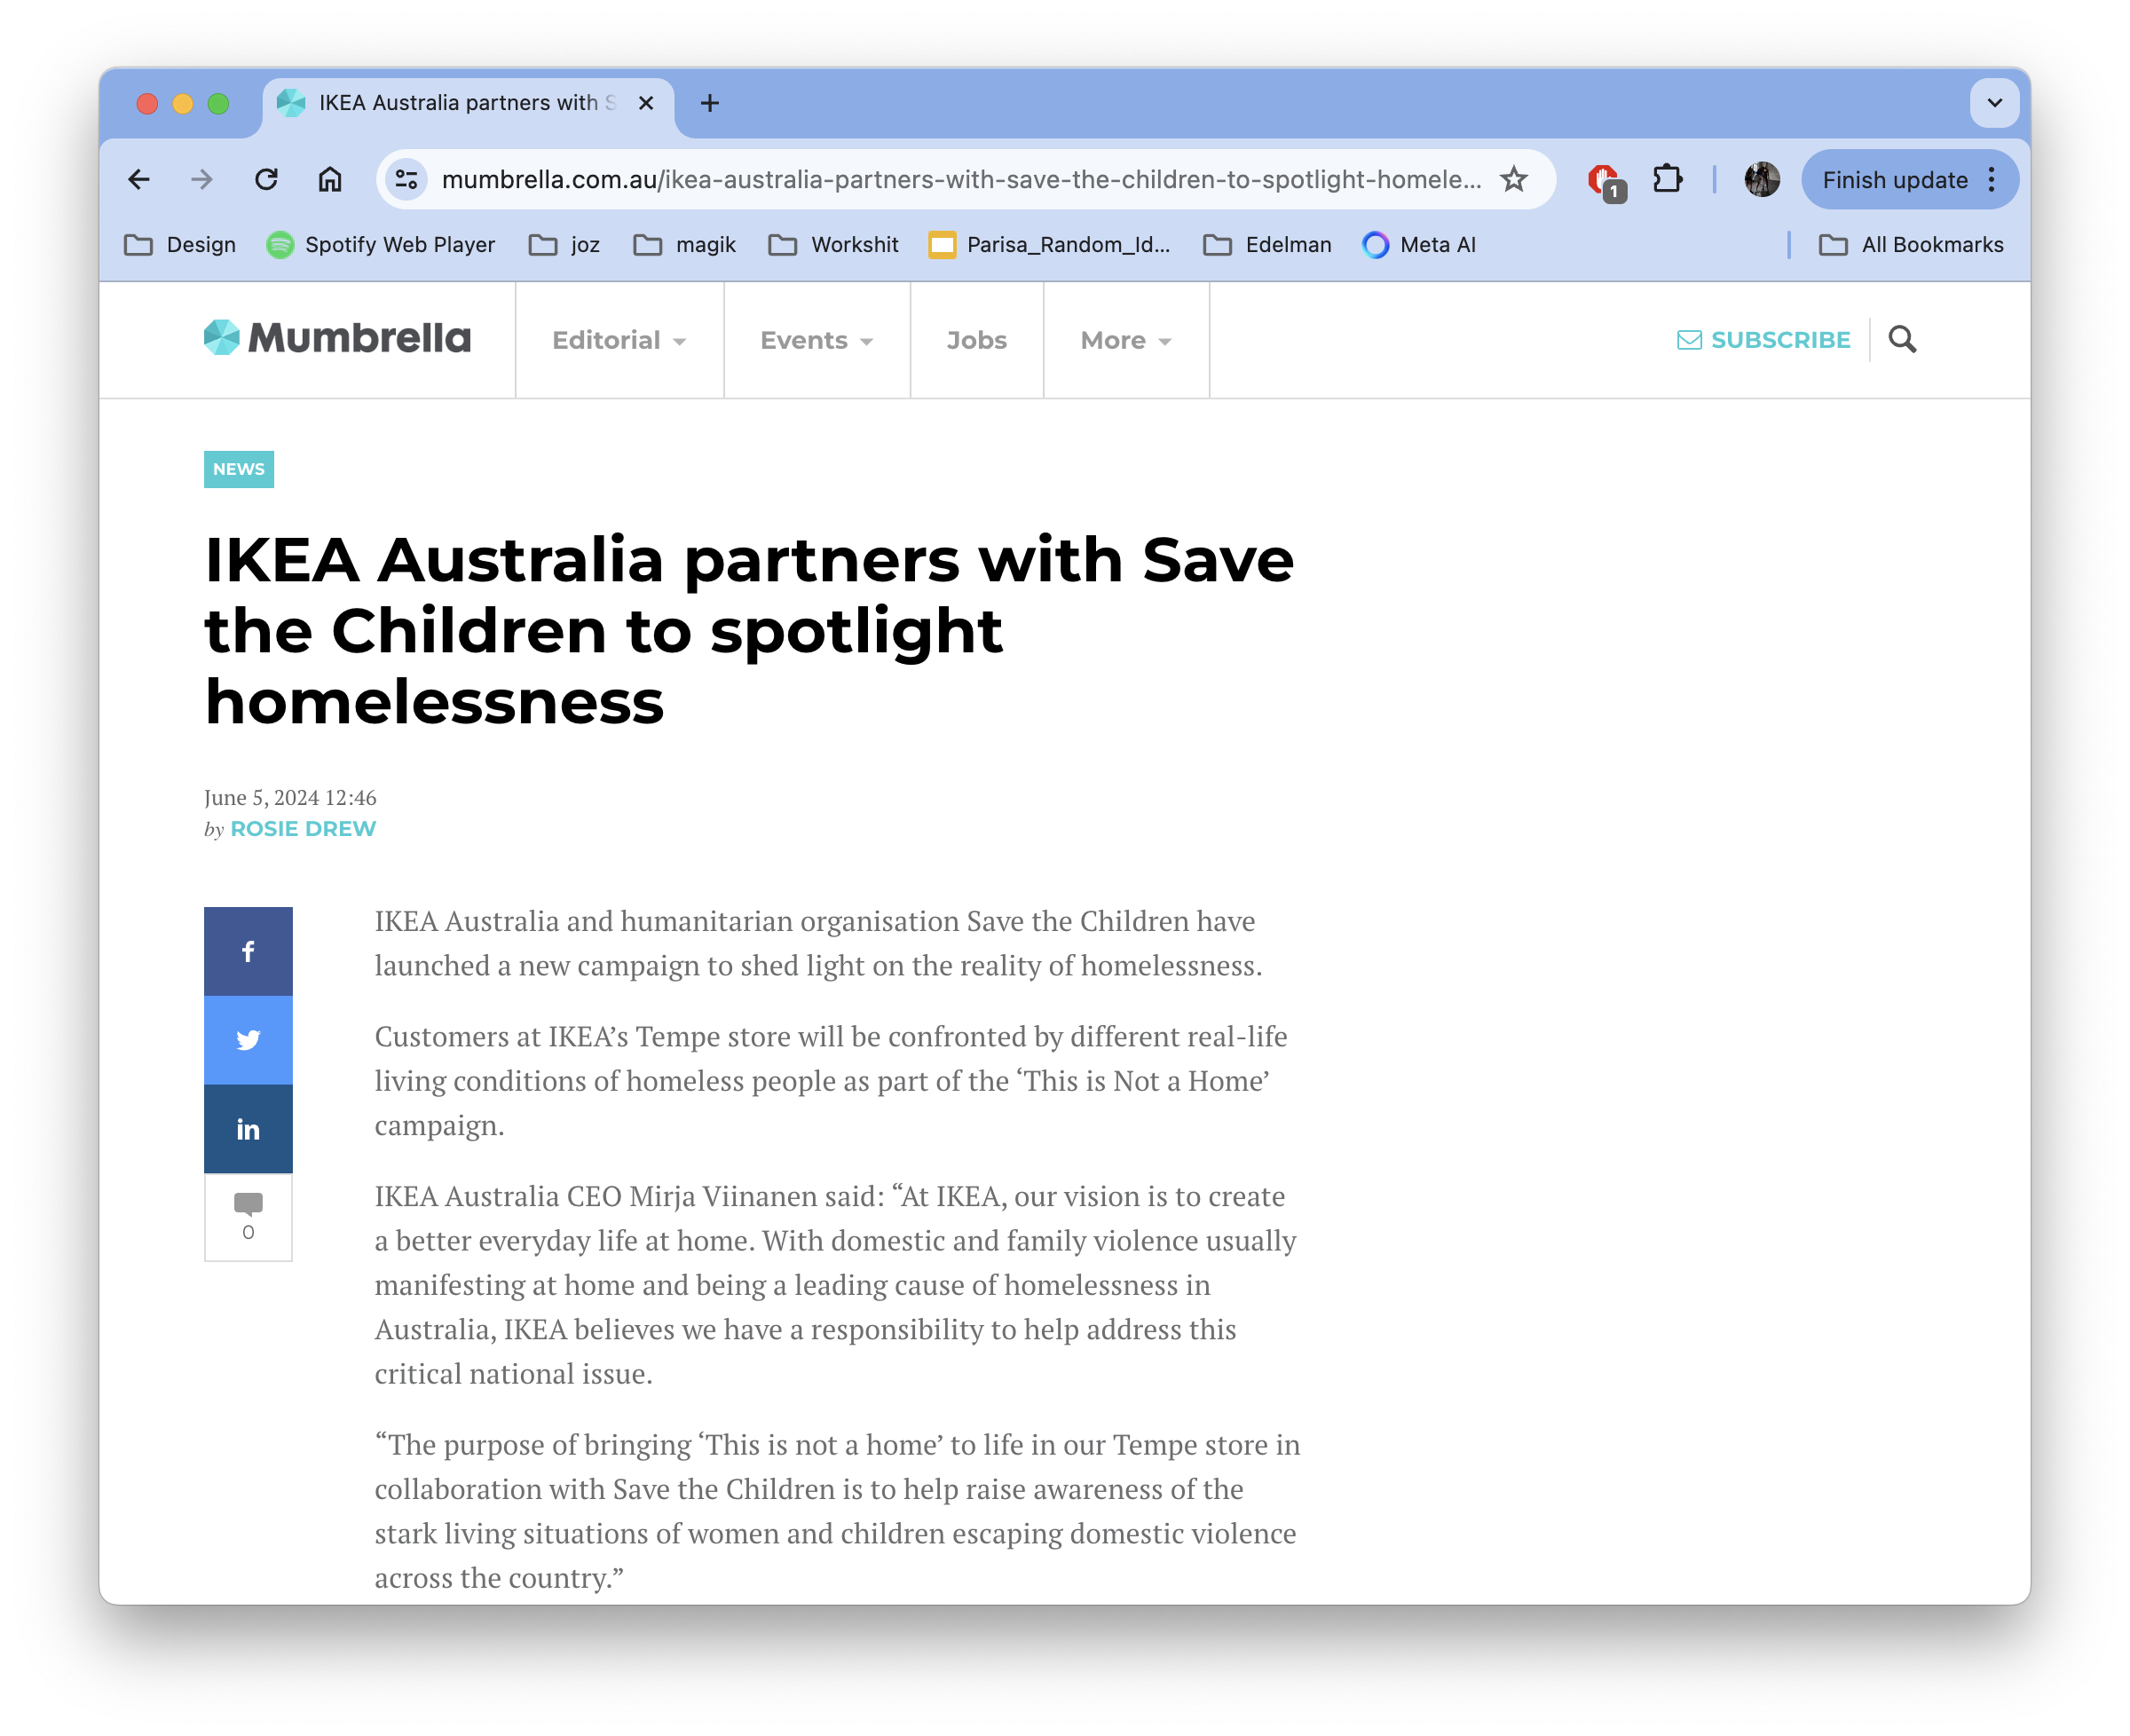Image resolution: width=2130 pixels, height=1736 pixels.
Task: Open the Jobs menu item
Action: click(x=977, y=340)
